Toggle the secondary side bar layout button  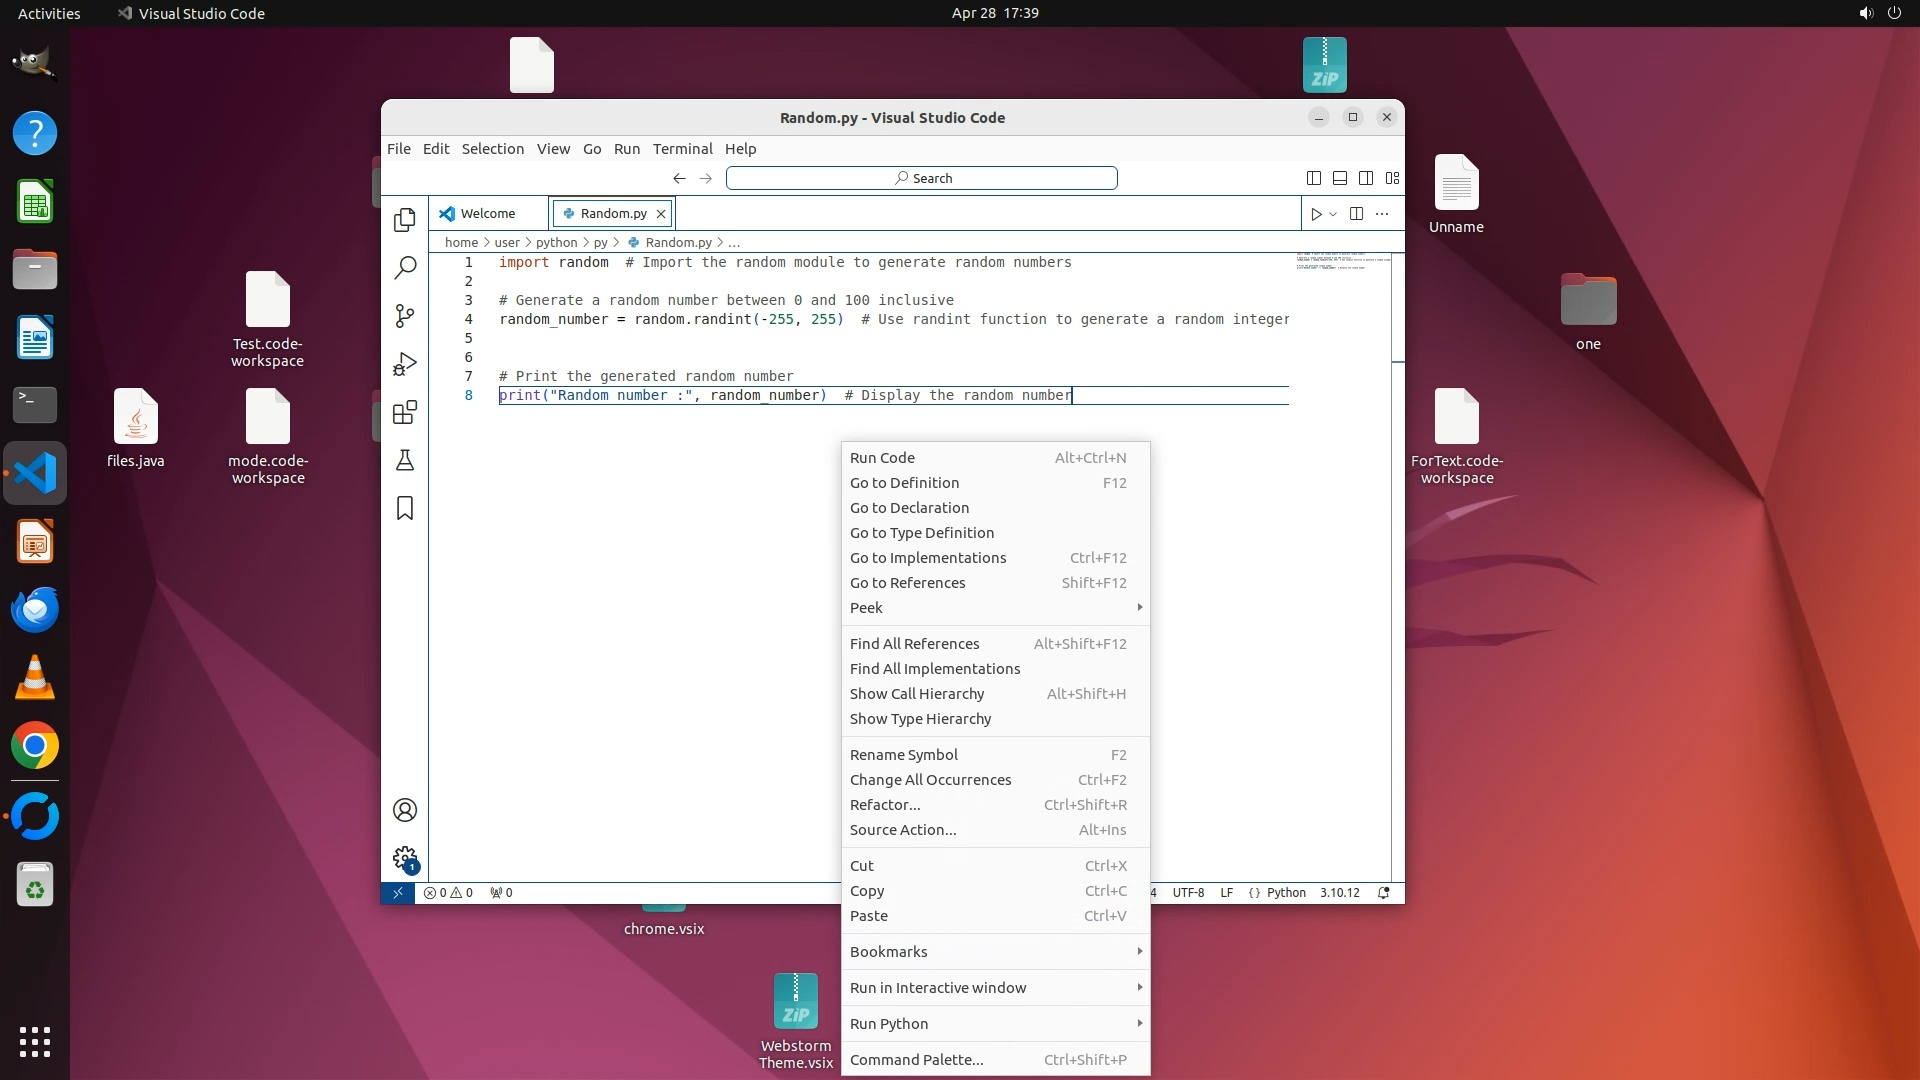click(x=1365, y=178)
